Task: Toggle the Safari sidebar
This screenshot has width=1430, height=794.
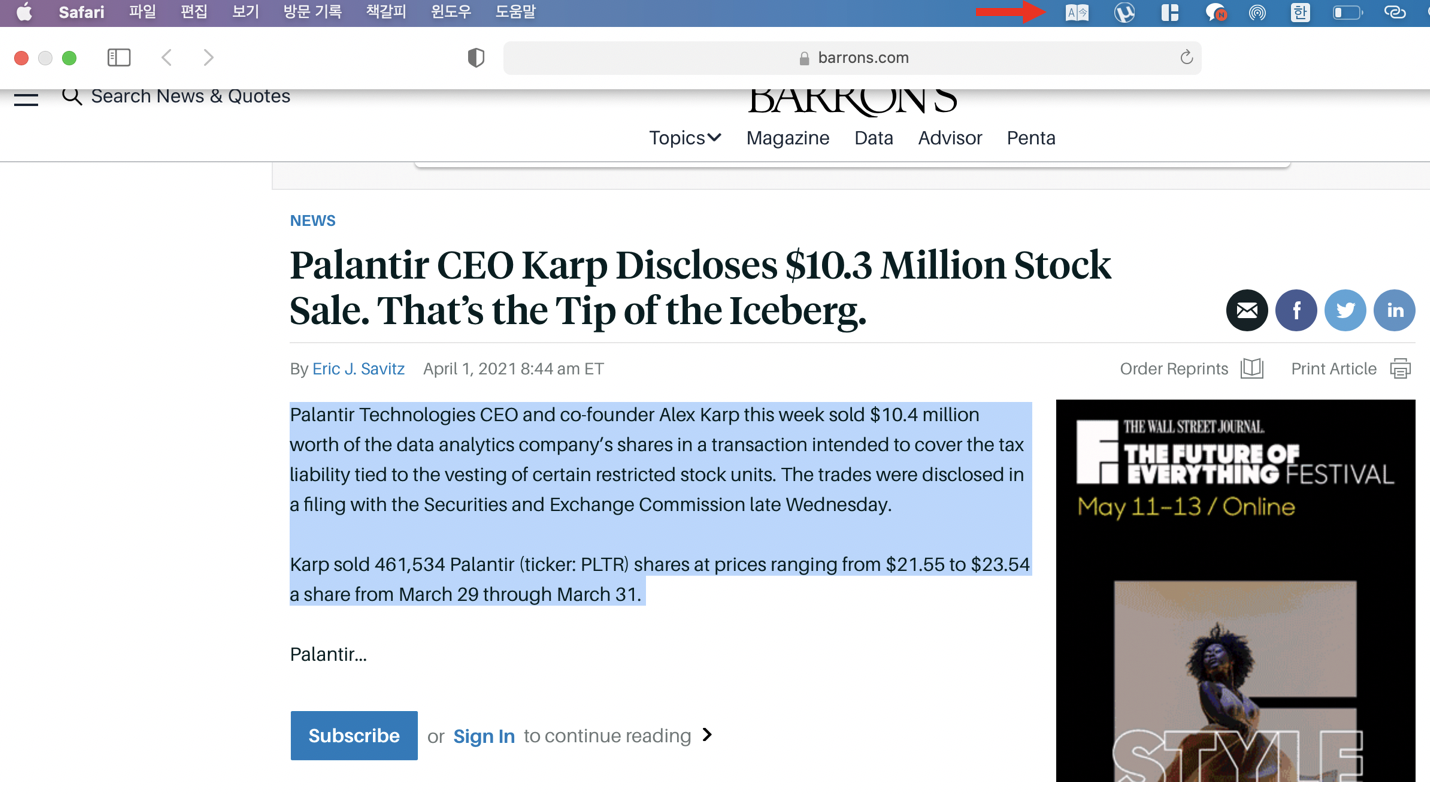Action: click(119, 58)
